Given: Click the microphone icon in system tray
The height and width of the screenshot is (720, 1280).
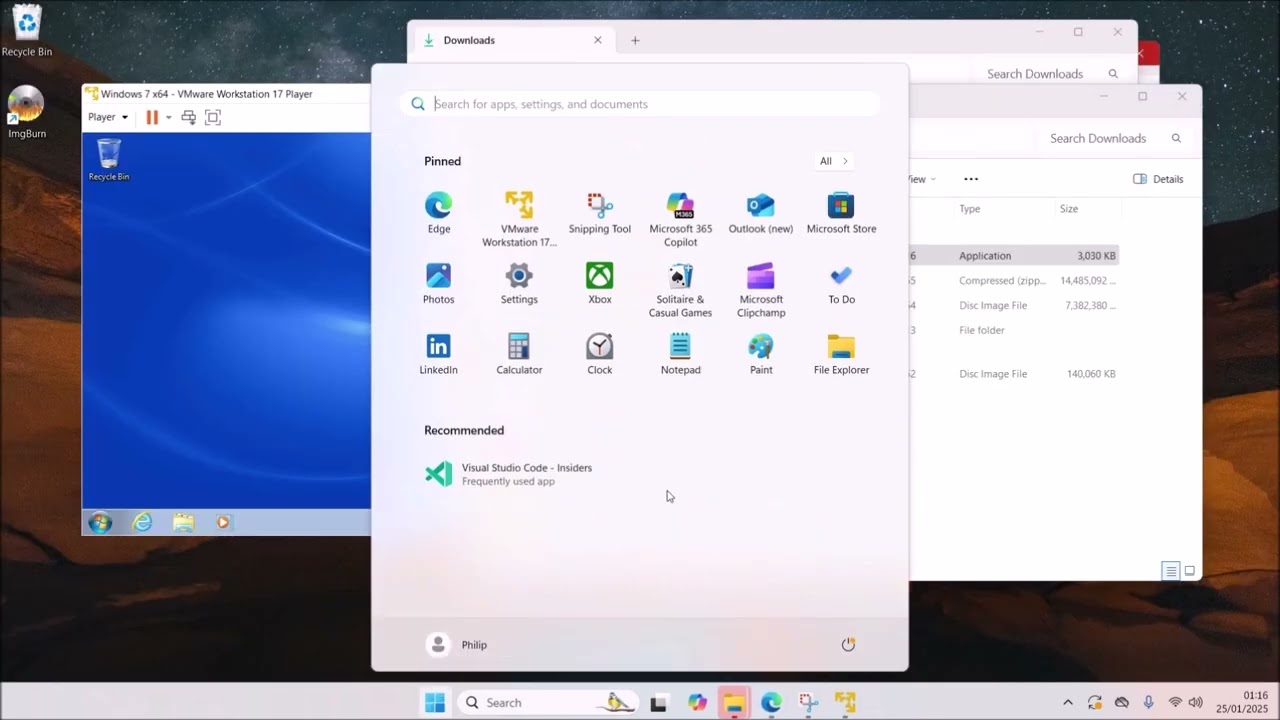Looking at the screenshot, I should [x=1148, y=703].
